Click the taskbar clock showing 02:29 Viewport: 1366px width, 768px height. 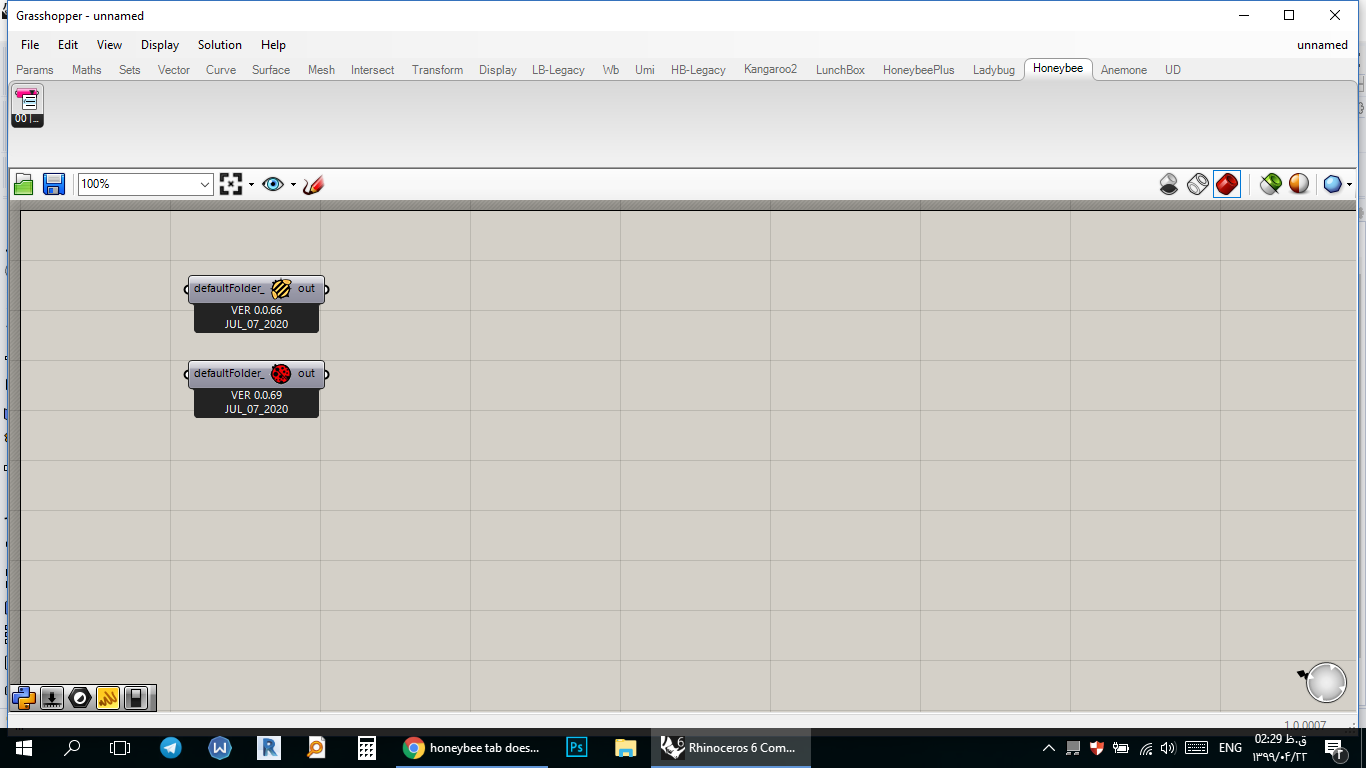pyautogui.click(x=1280, y=747)
